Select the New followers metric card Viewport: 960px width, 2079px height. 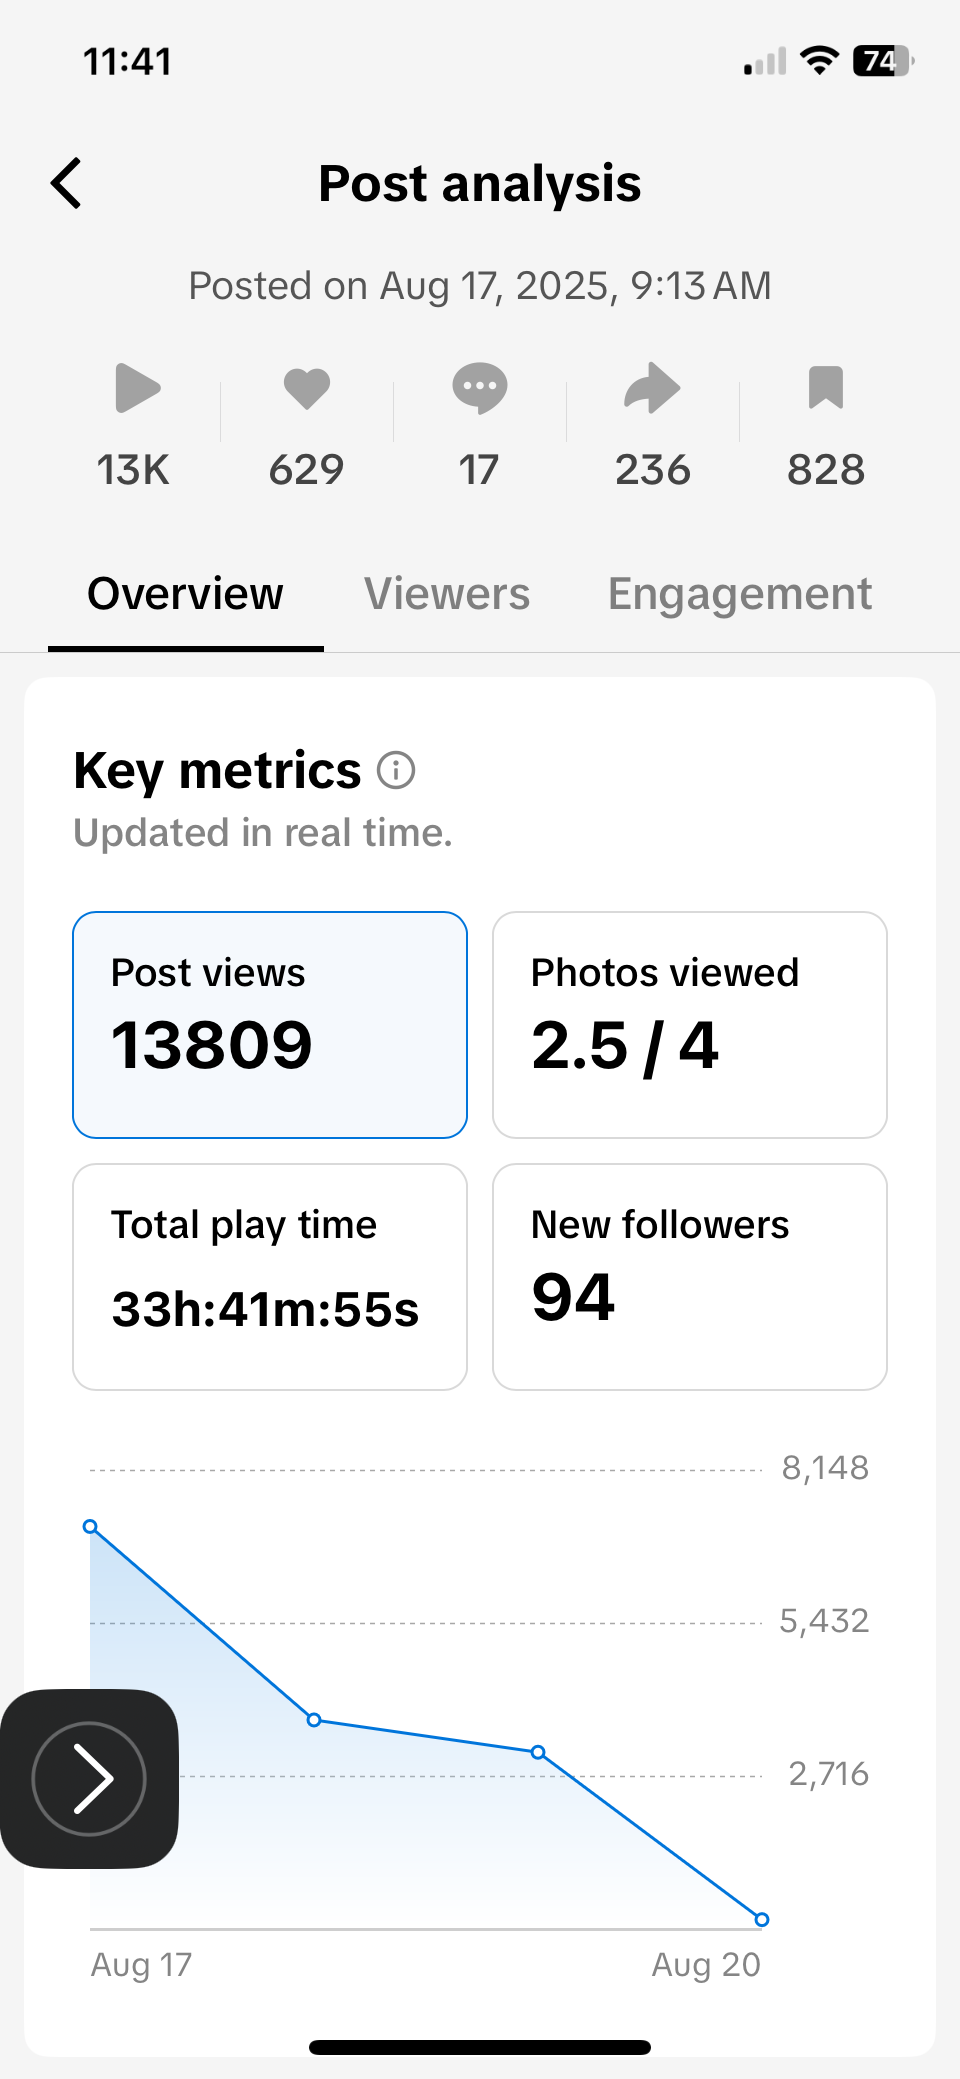pos(690,1277)
